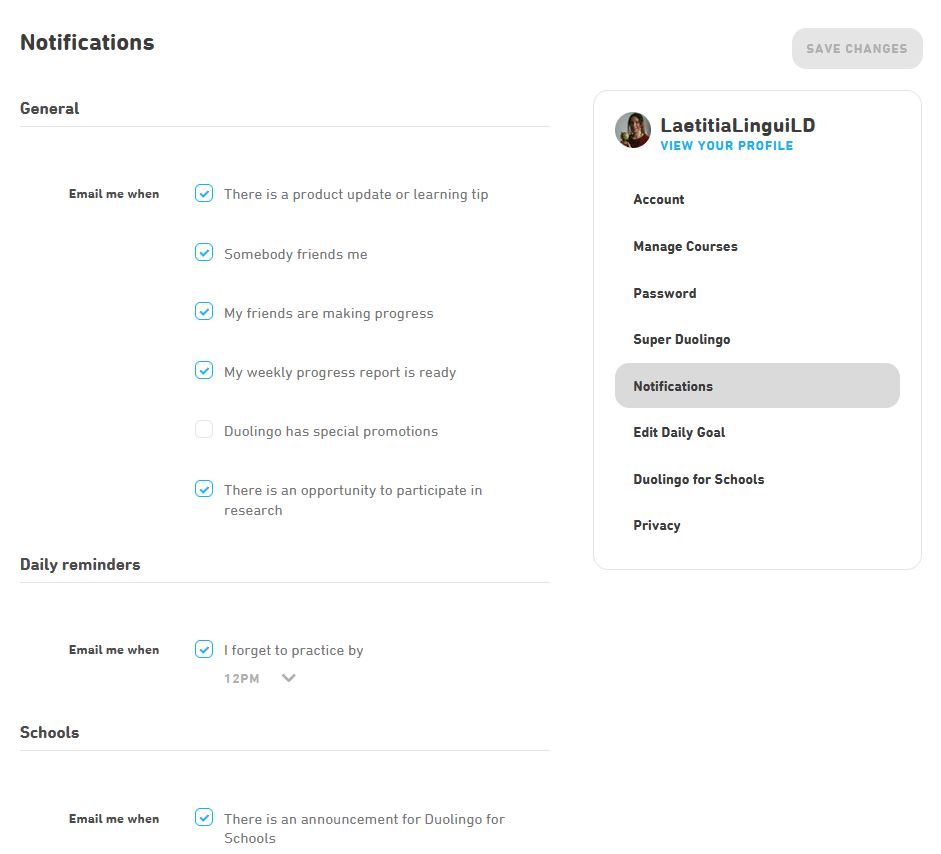The width and height of the screenshot is (941, 854).
Task: Open the 12PM reminder time dropdown
Action: 242,679
